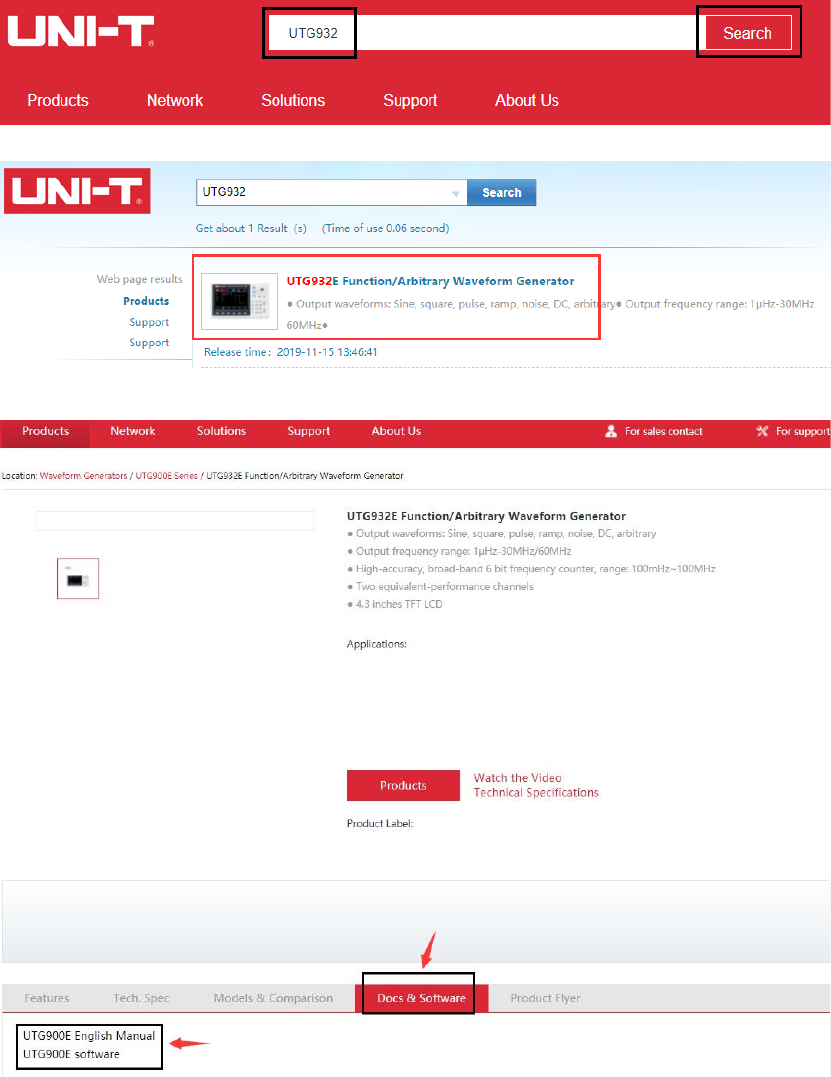The height and width of the screenshot is (1077, 831).
Task: Click Release time 2019-11-15 13:46:41 text
Action: click(x=291, y=352)
